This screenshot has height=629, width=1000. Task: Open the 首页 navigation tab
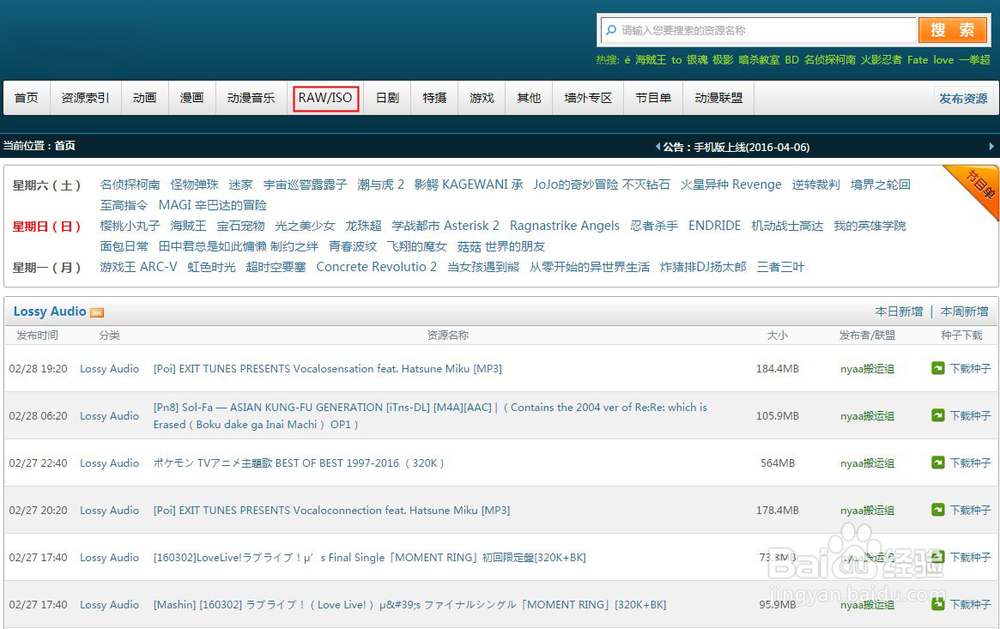tap(26, 98)
